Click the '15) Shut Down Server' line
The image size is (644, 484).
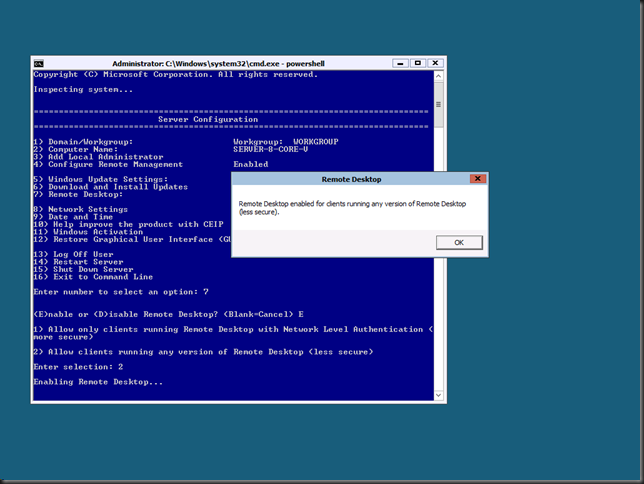coord(83,270)
